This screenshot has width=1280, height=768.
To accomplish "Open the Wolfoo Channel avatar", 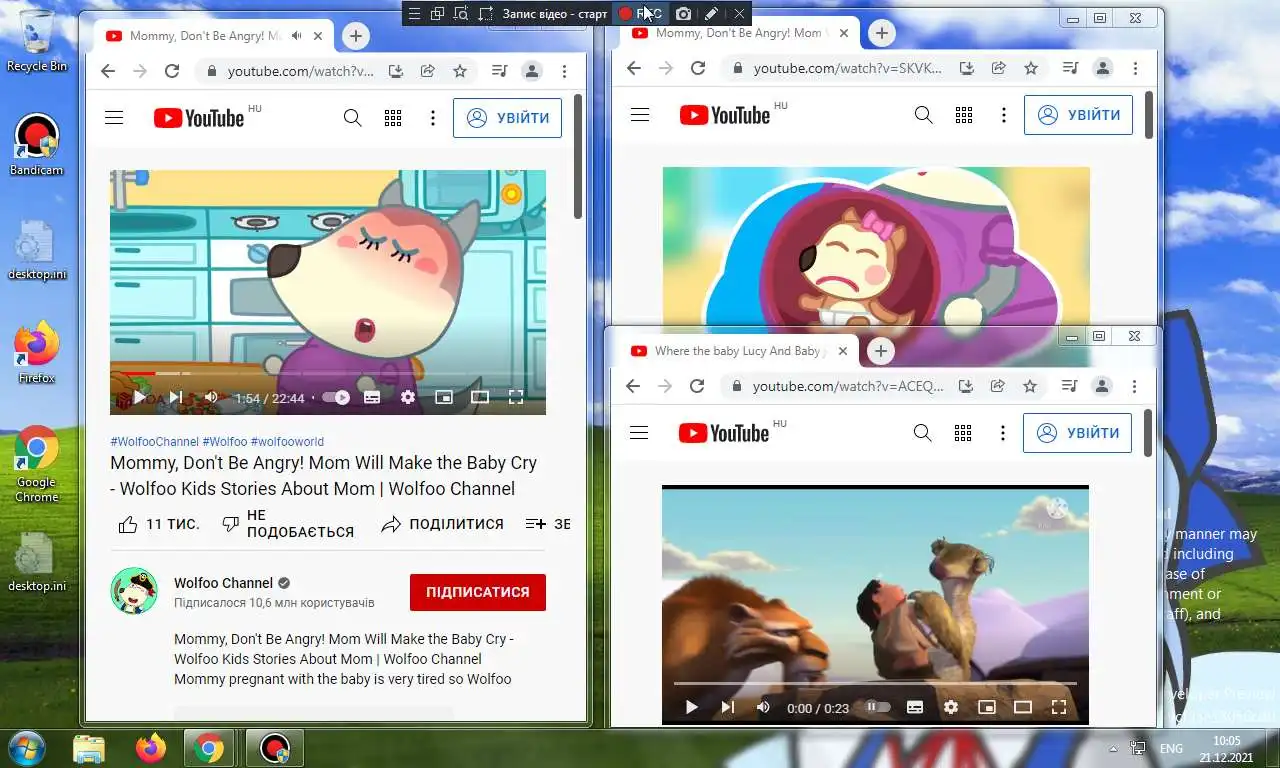I will coord(134,591).
